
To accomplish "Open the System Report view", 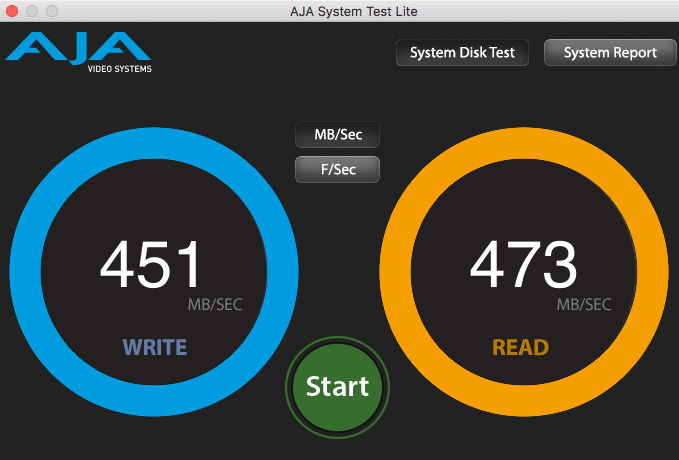I will [x=610, y=53].
